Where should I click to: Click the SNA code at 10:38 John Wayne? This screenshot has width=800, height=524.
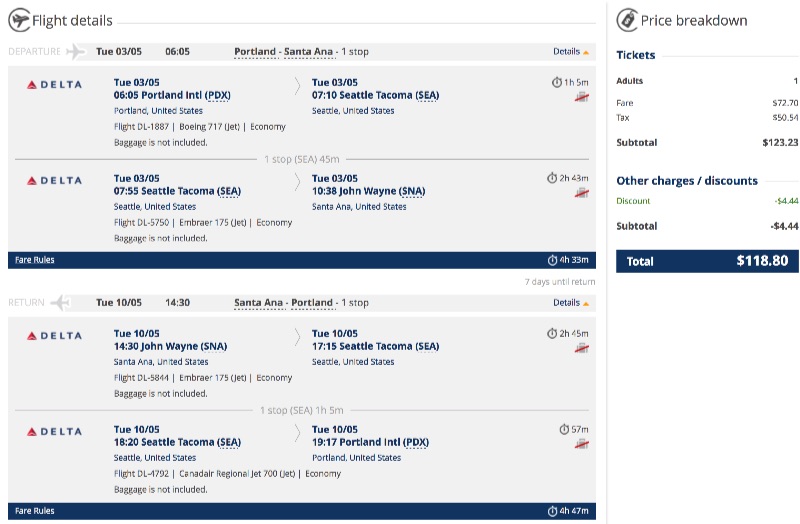coord(412,191)
